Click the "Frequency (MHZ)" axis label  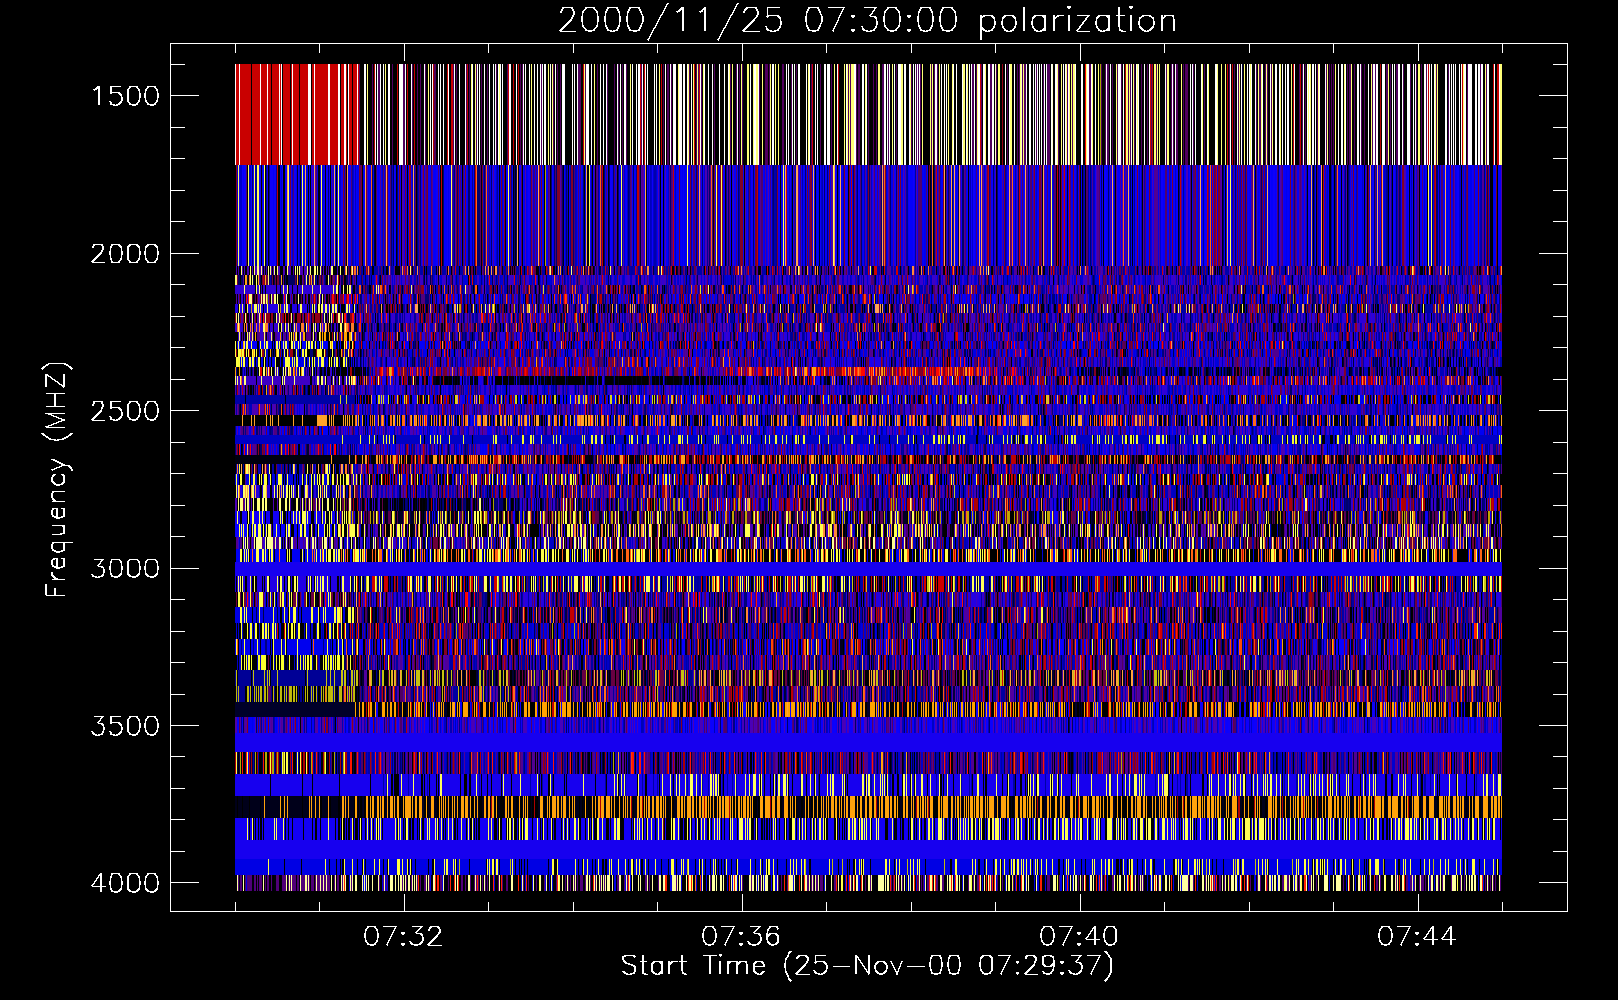point(57,480)
